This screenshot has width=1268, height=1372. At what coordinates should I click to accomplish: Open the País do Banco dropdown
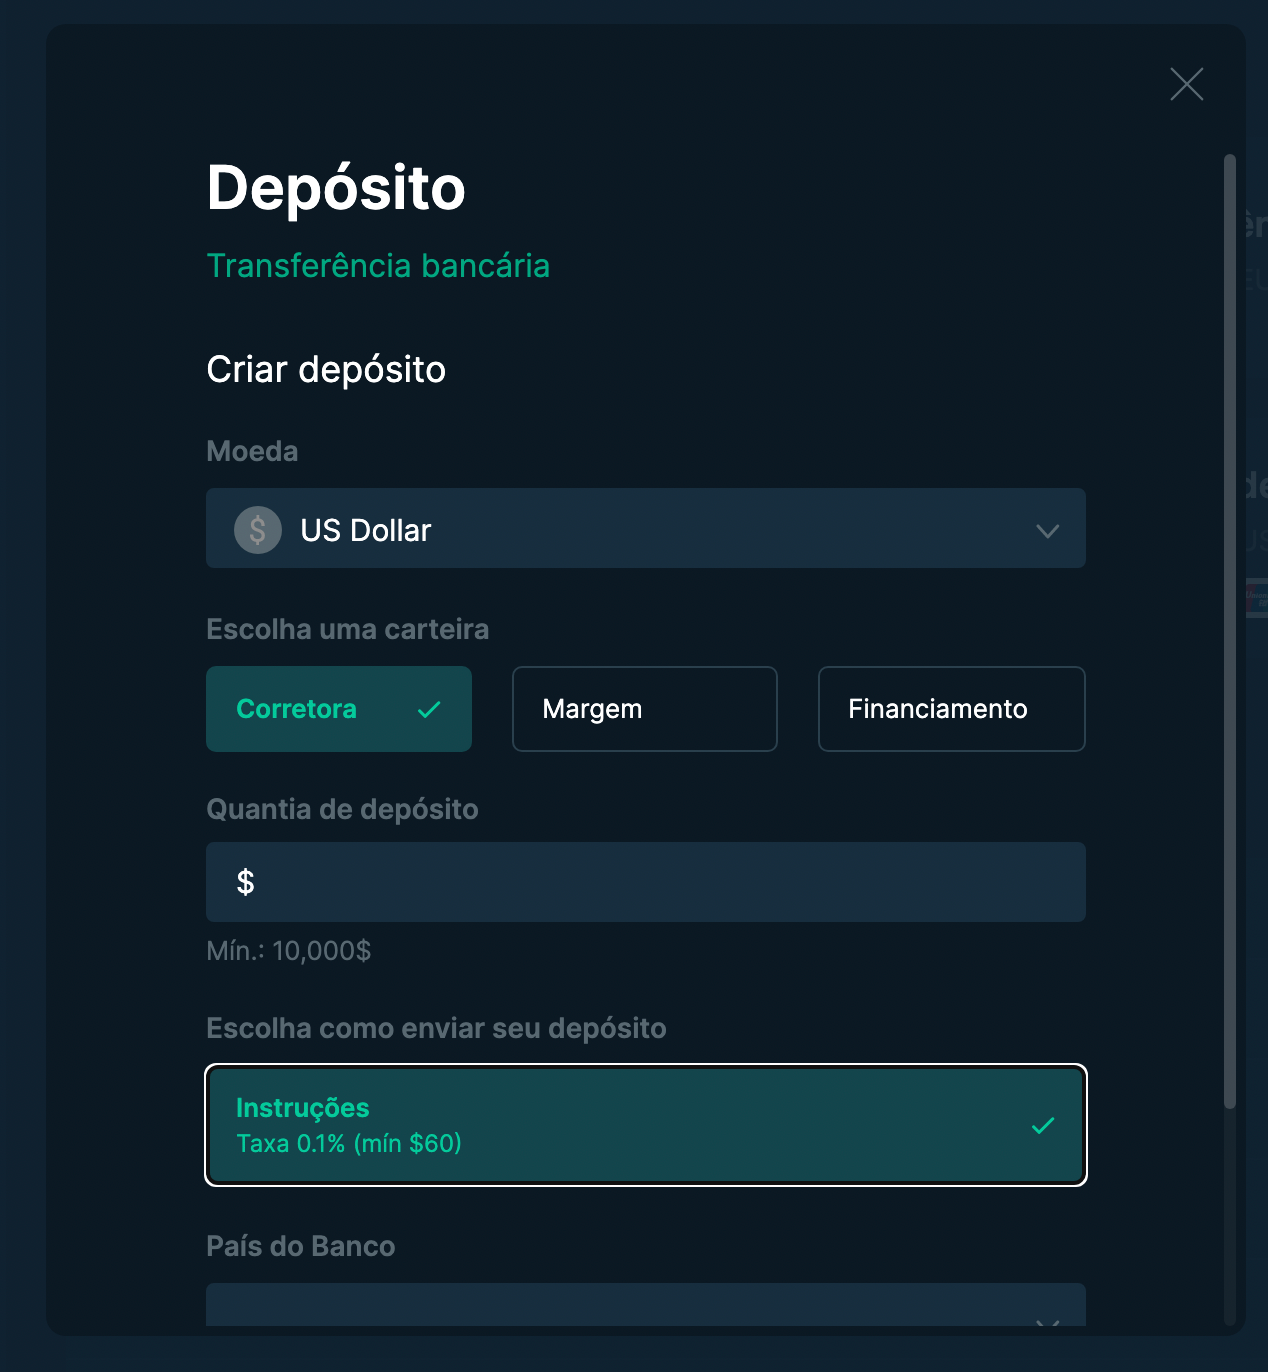click(x=646, y=1305)
